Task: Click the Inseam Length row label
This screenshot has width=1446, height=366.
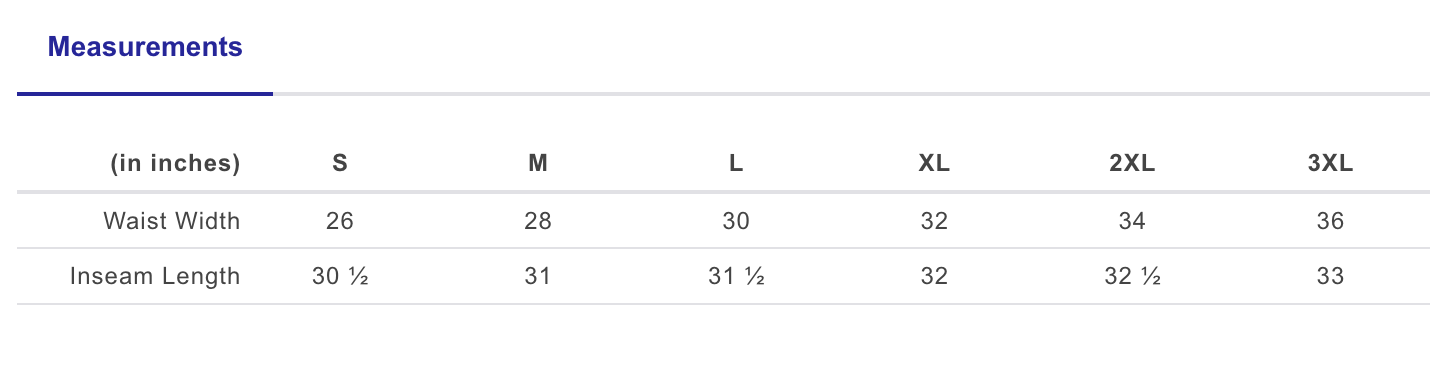Action: point(155,276)
